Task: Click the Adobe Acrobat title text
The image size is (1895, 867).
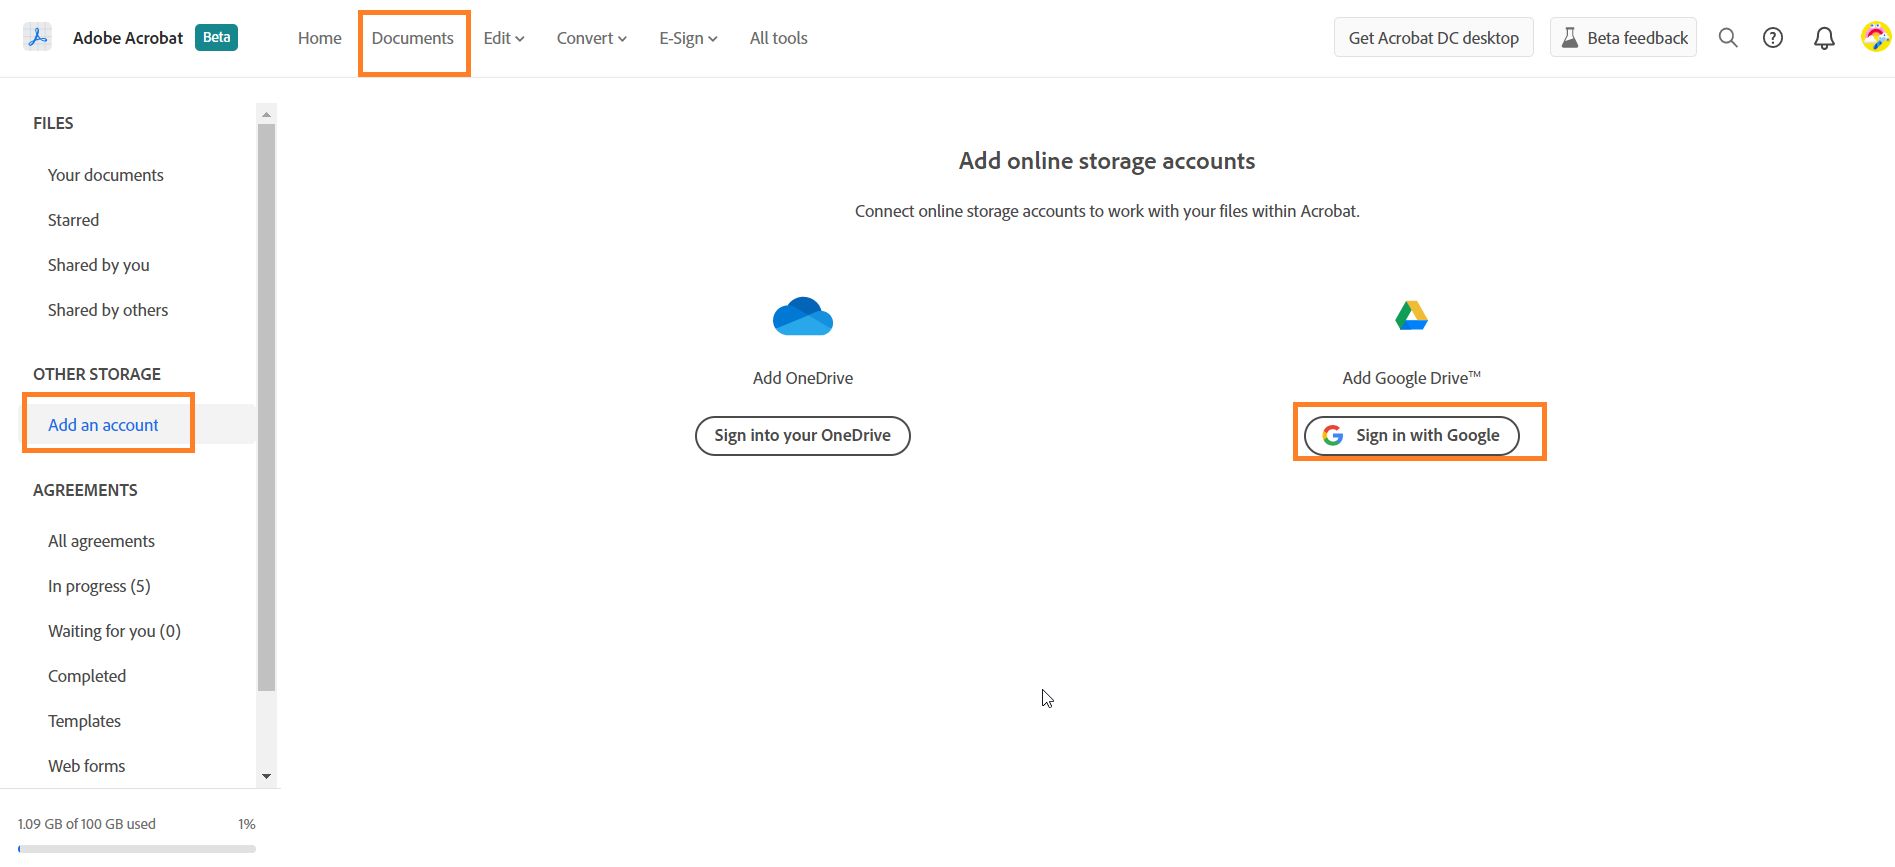Action: [x=128, y=38]
